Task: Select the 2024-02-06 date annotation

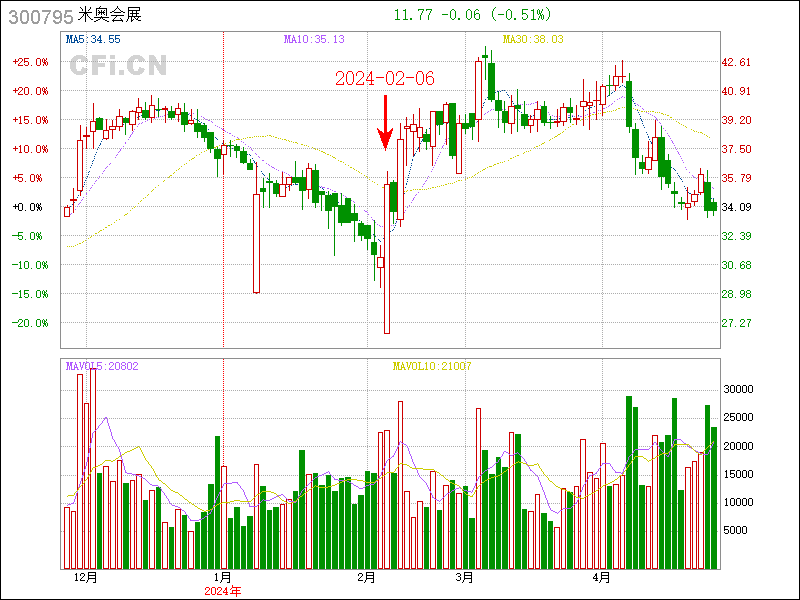Action: point(385,78)
